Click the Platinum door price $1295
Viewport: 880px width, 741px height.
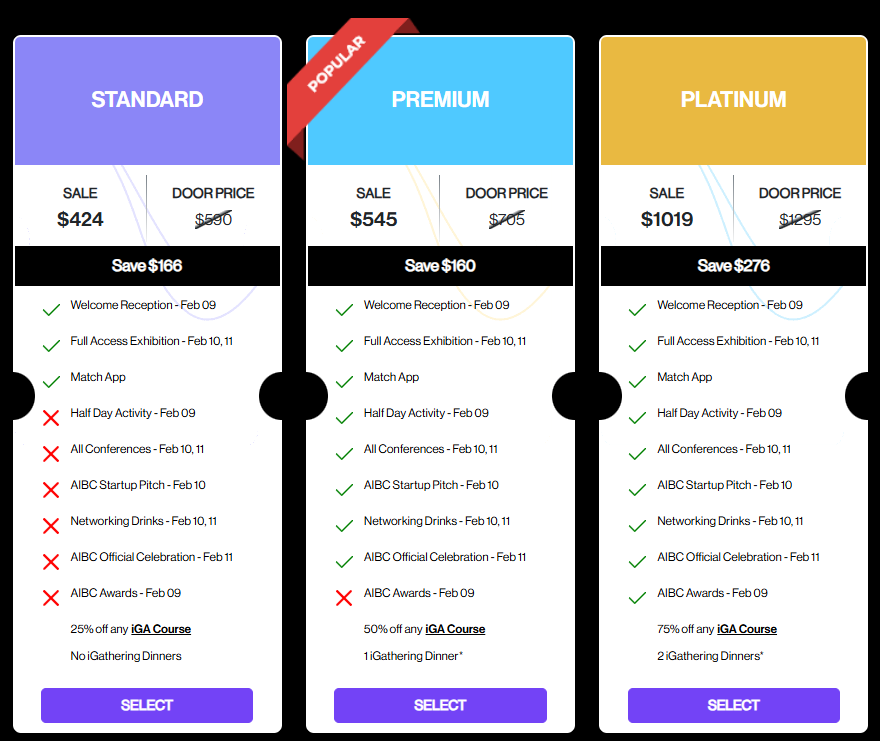point(800,219)
